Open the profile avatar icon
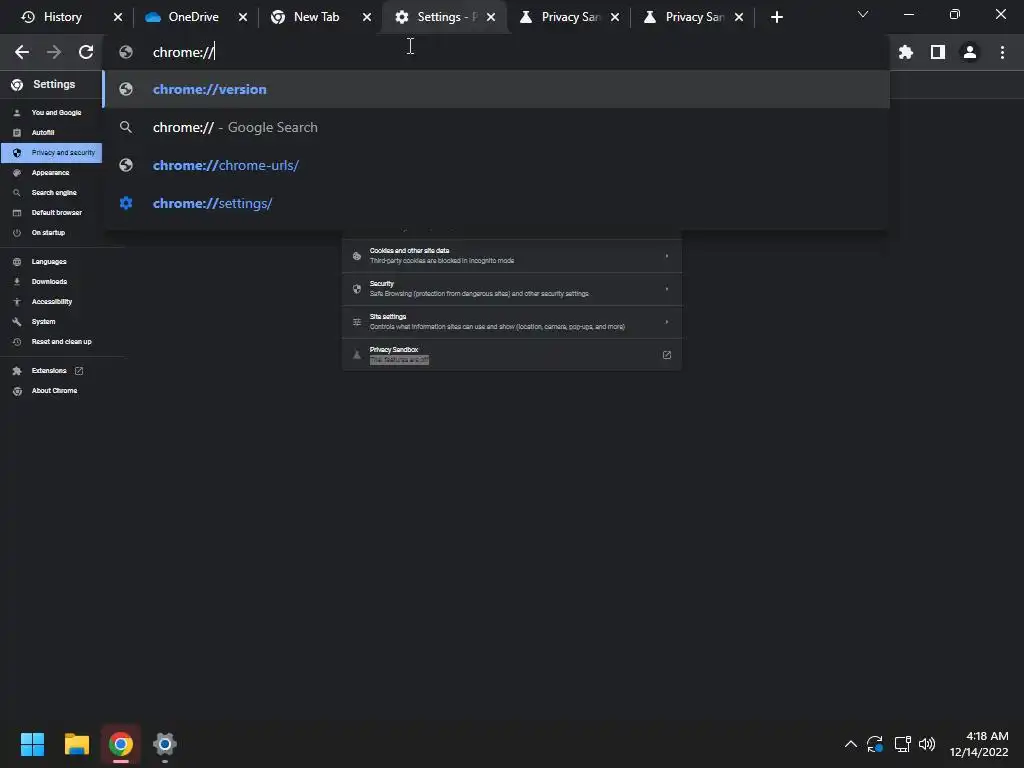The image size is (1024, 768). click(x=970, y=52)
